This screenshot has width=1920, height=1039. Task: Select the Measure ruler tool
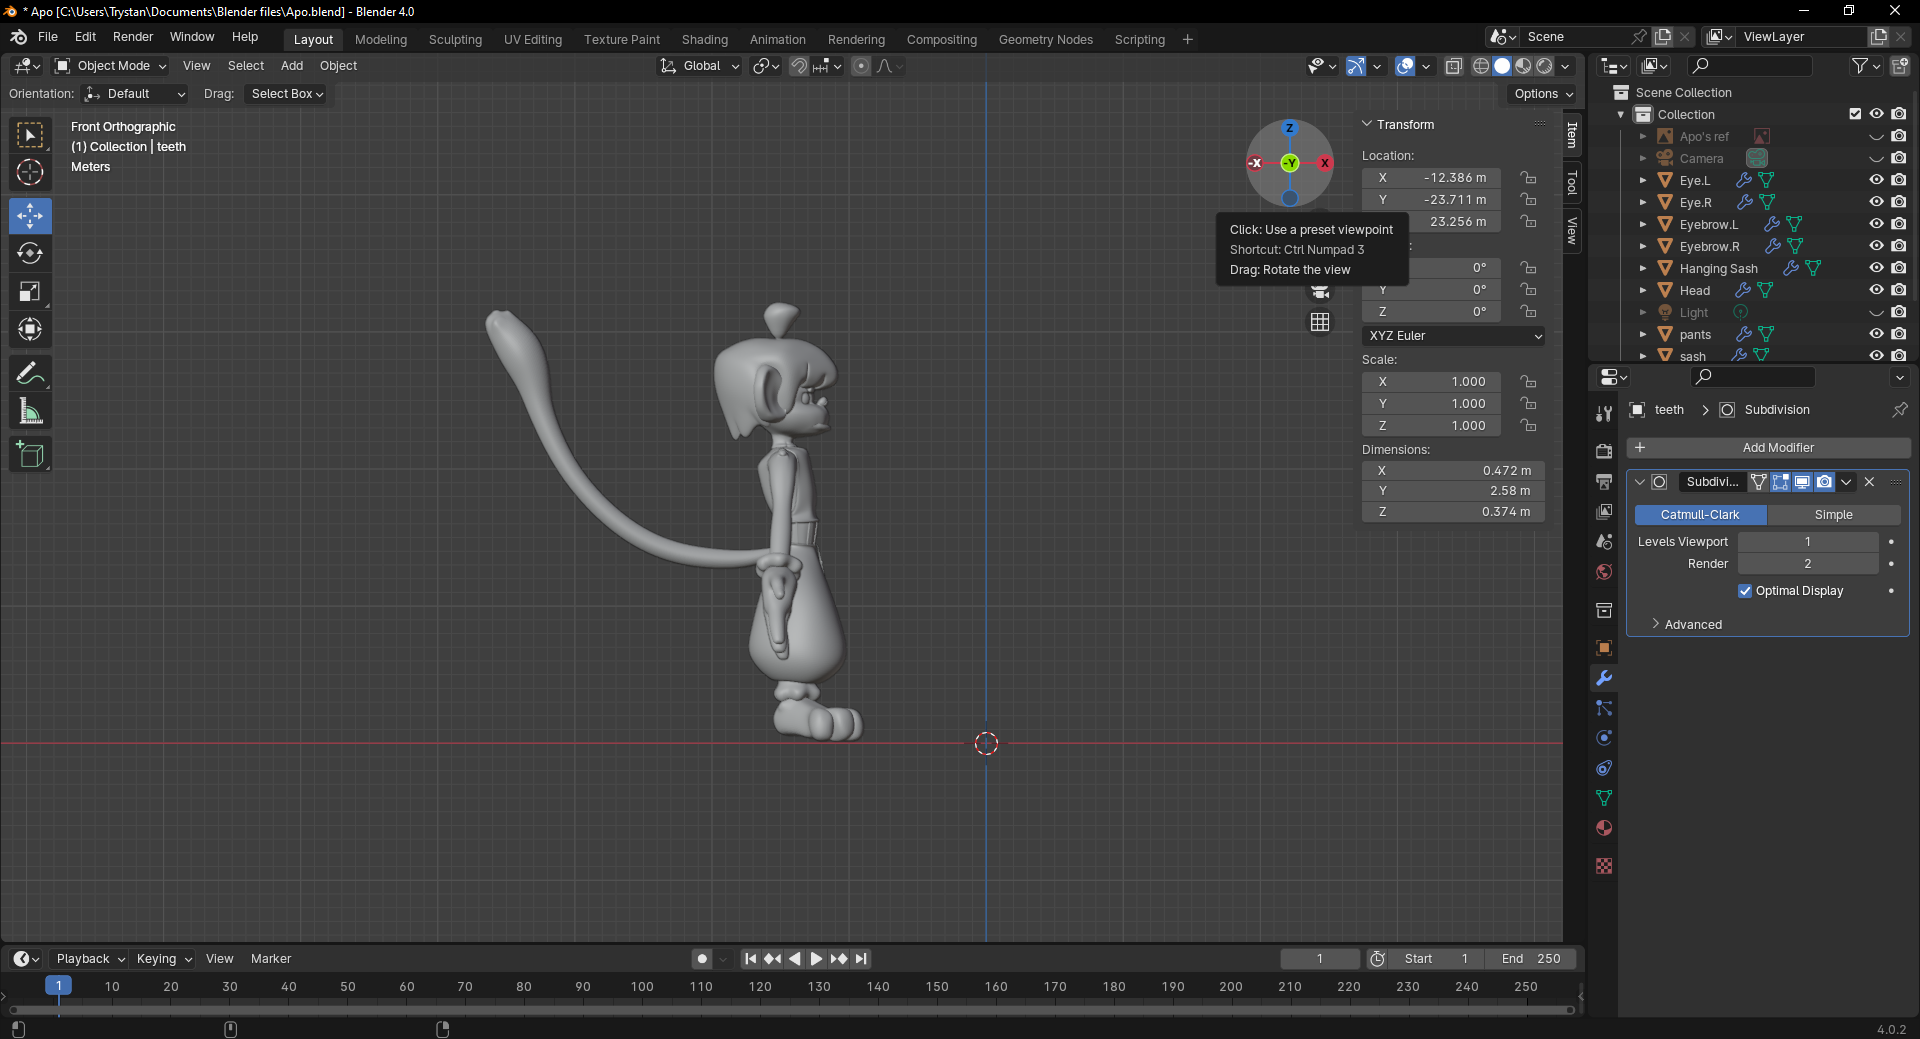pyautogui.click(x=30, y=412)
